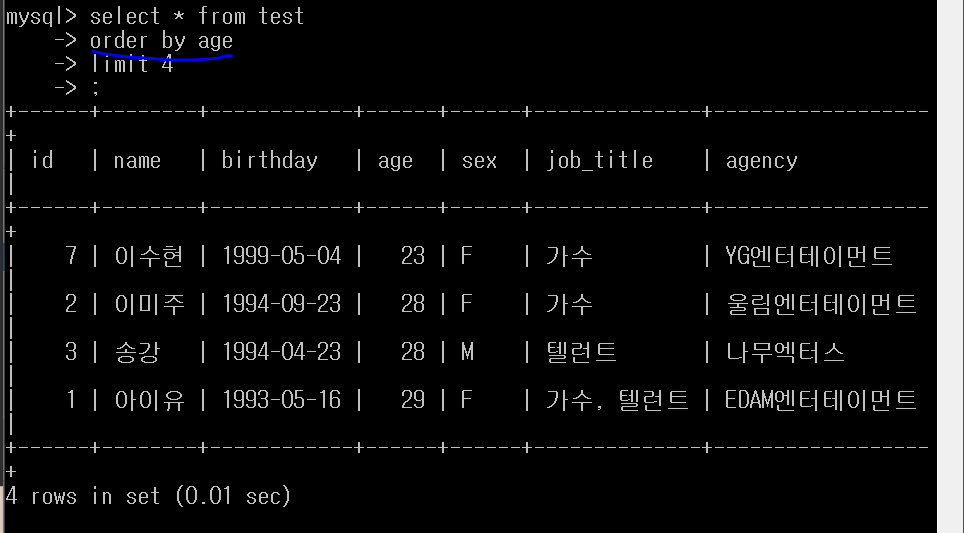Select the name cell '이수현'
The height and width of the screenshot is (533, 964).
point(149,256)
